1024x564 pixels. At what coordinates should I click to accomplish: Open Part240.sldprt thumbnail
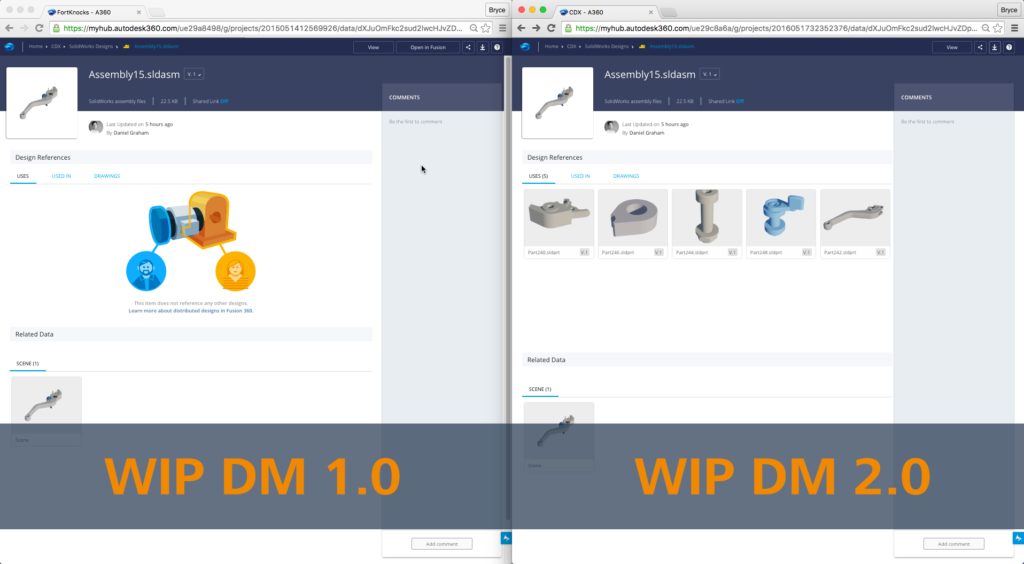point(559,217)
